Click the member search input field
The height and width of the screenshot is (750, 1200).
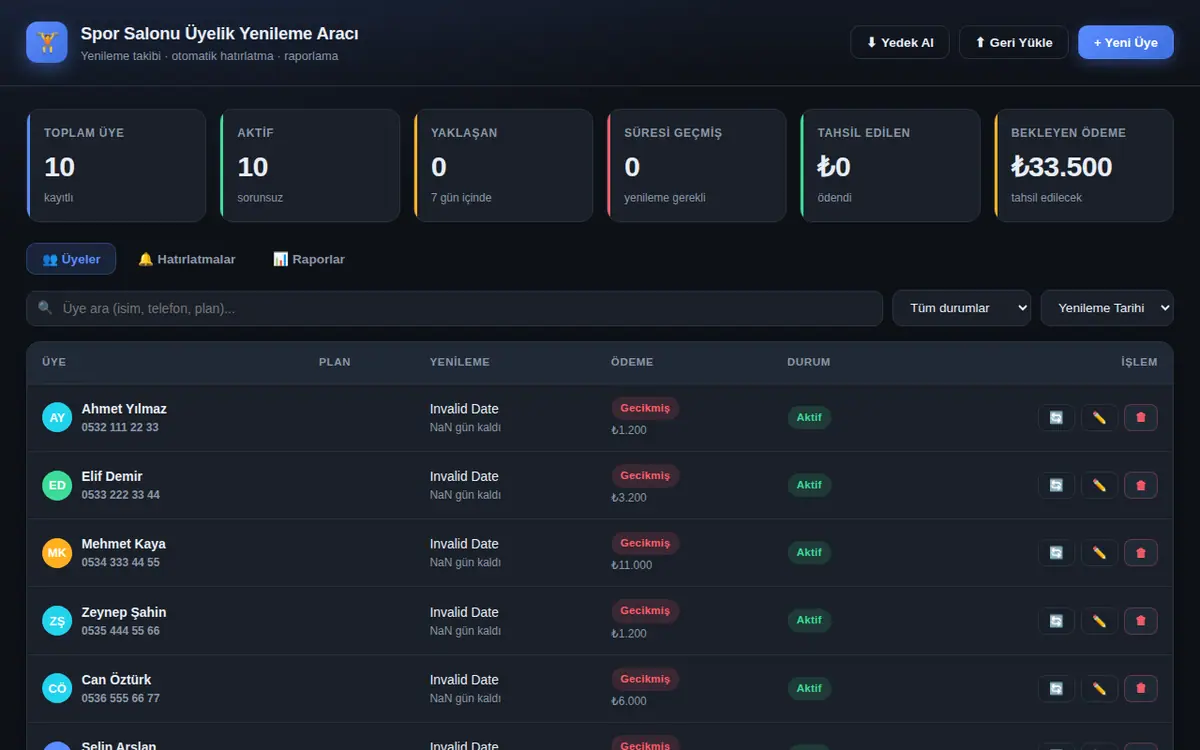[x=455, y=308]
